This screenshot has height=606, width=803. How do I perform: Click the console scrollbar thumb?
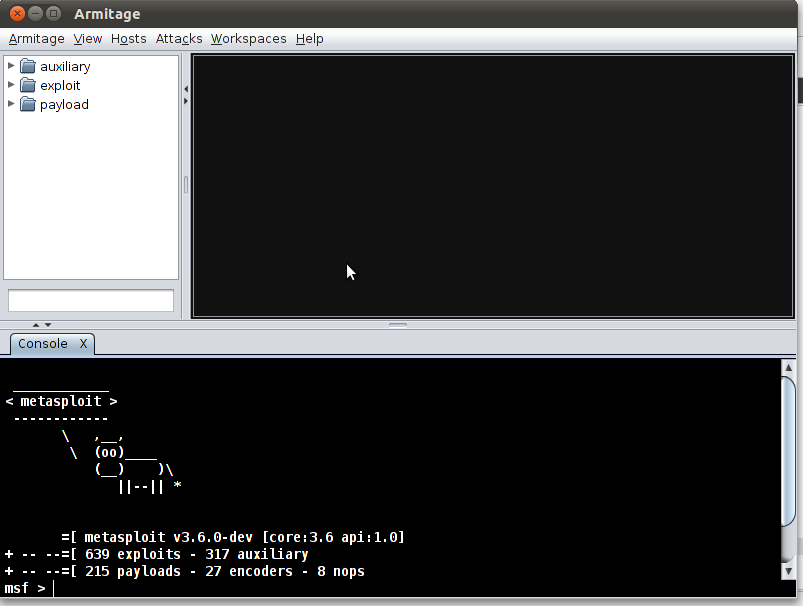[788, 450]
